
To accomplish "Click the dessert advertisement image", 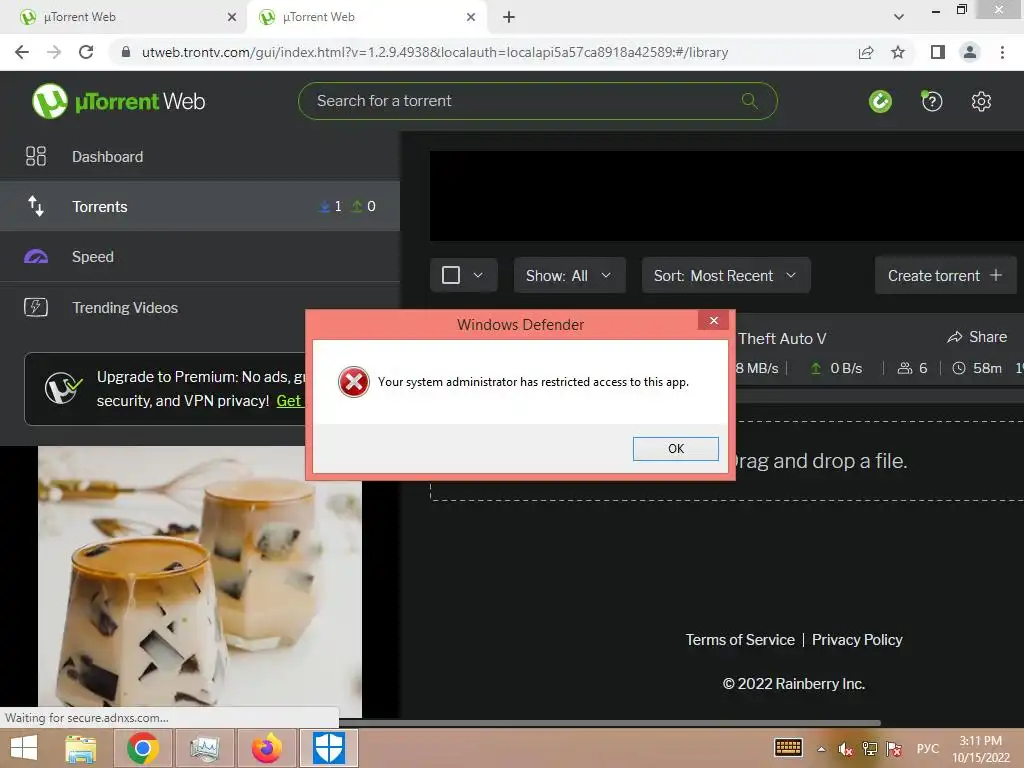I will (200, 581).
